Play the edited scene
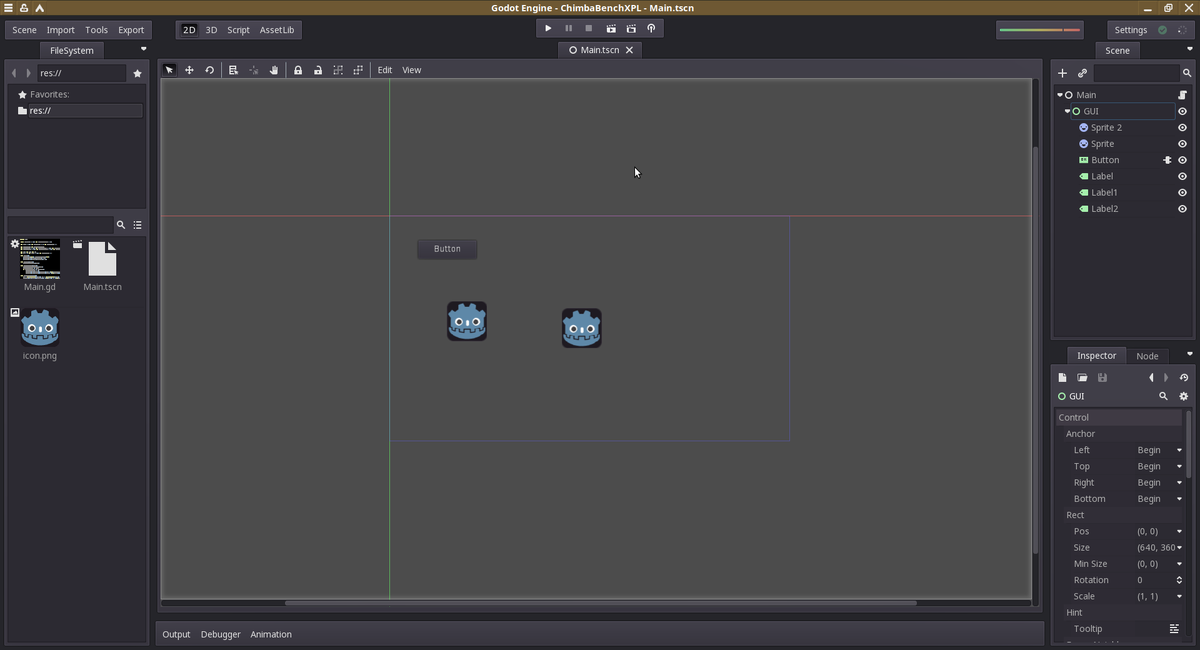 point(611,29)
